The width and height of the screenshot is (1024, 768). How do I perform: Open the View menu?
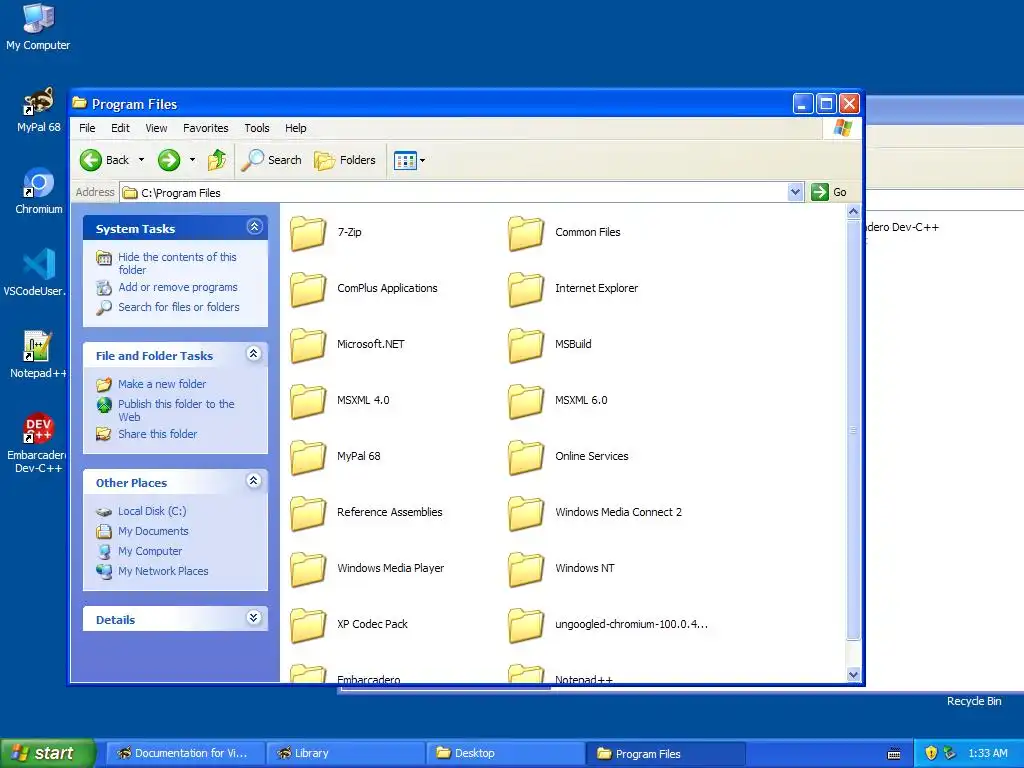click(x=156, y=128)
